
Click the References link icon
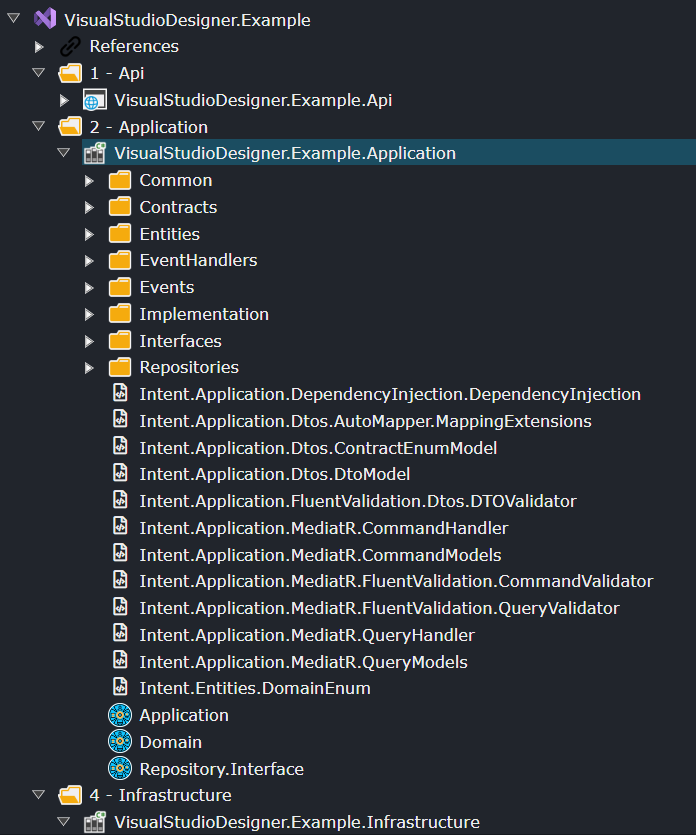pos(70,46)
